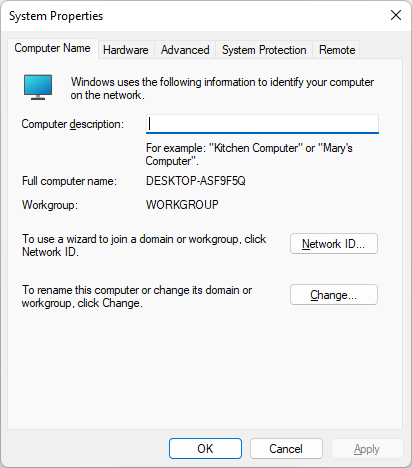Click the Computer description label

coord(73,124)
